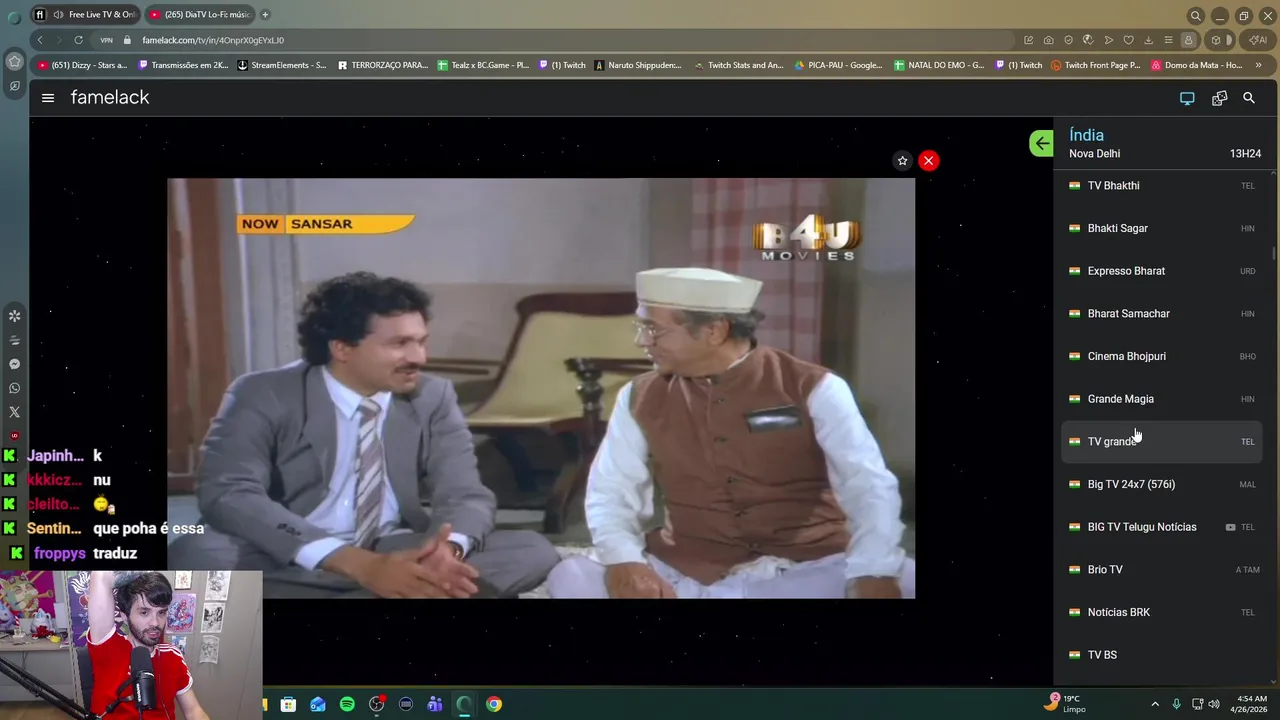The width and height of the screenshot is (1280, 720).
Task: Select Notícias BRK channel
Action: pyautogui.click(x=1161, y=612)
